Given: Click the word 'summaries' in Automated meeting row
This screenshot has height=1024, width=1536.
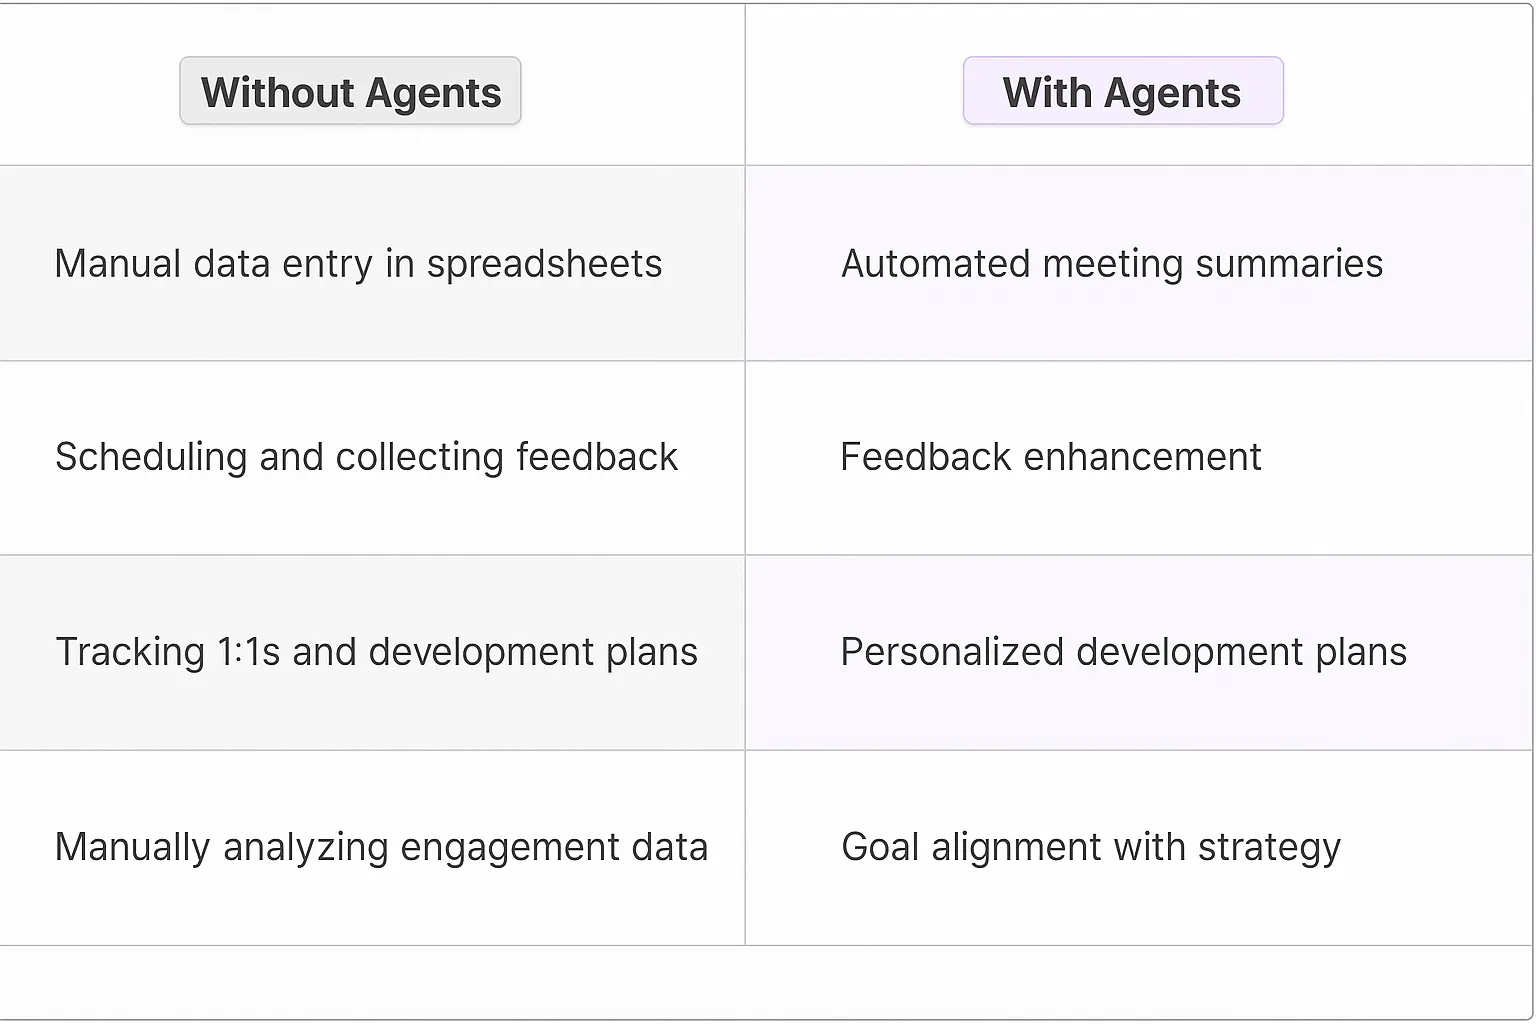Looking at the screenshot, I should point(1289,264).
